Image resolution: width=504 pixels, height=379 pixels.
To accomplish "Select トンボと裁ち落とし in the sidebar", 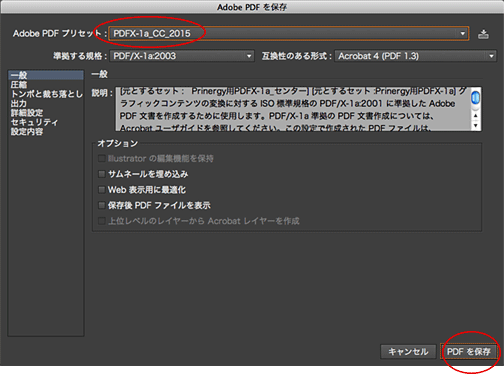I will [46, 94].
